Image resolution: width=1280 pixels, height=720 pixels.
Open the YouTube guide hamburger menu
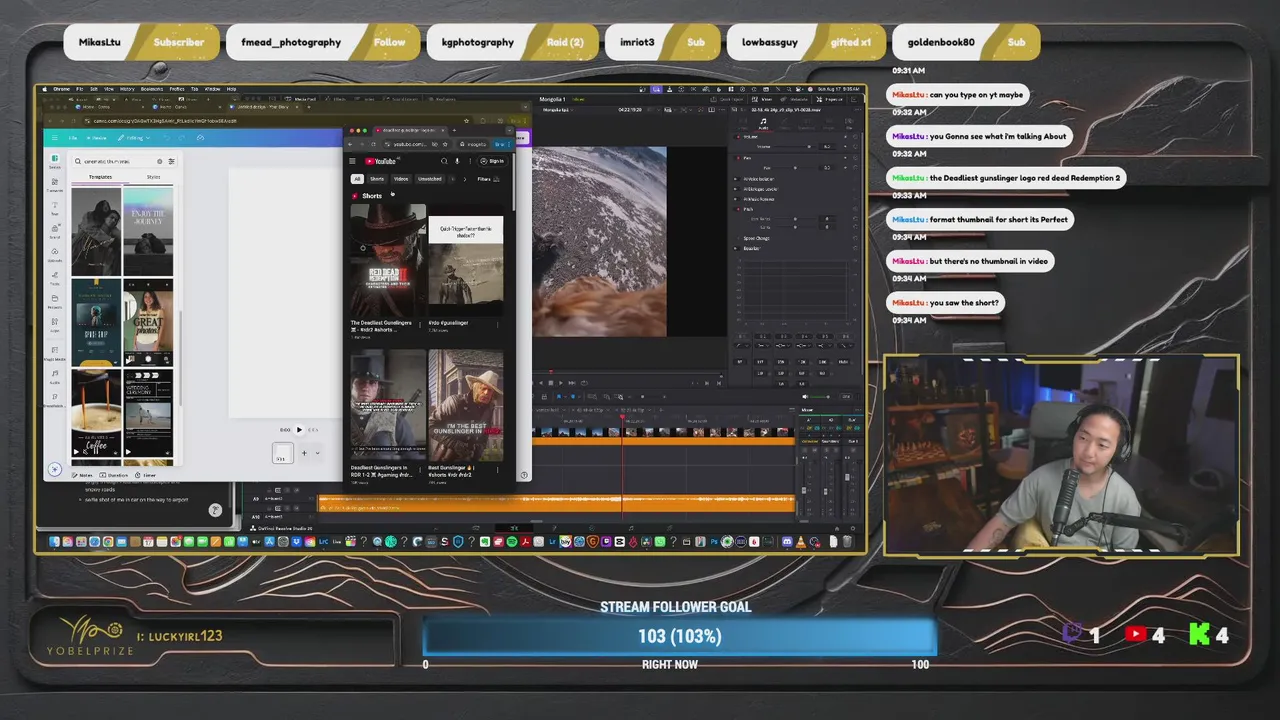[x=352, y=161]
